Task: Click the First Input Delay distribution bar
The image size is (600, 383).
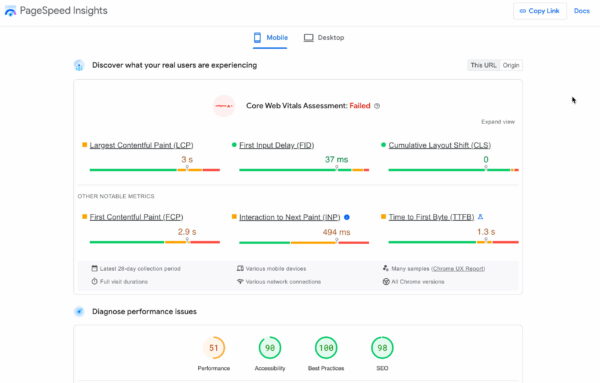Action: click(304, 170)
